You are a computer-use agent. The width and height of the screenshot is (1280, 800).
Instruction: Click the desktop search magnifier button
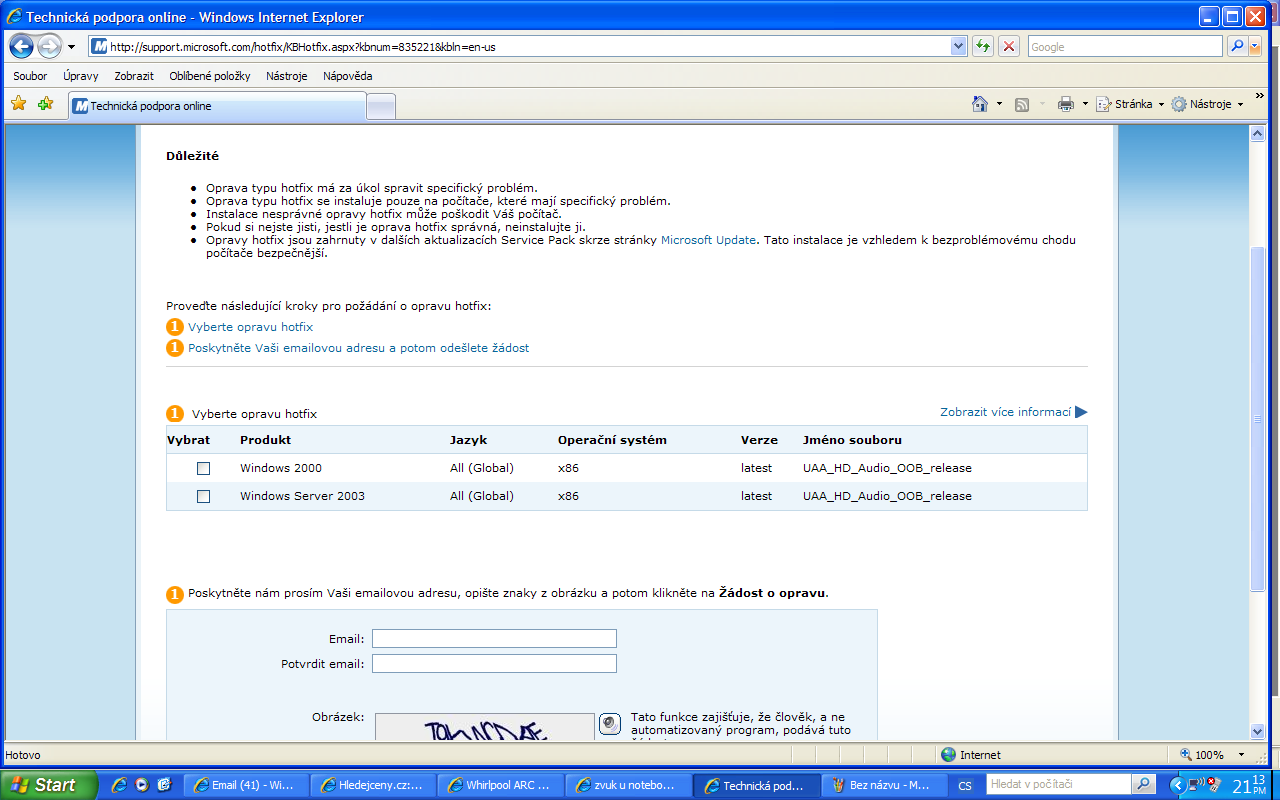point(1143,785)
